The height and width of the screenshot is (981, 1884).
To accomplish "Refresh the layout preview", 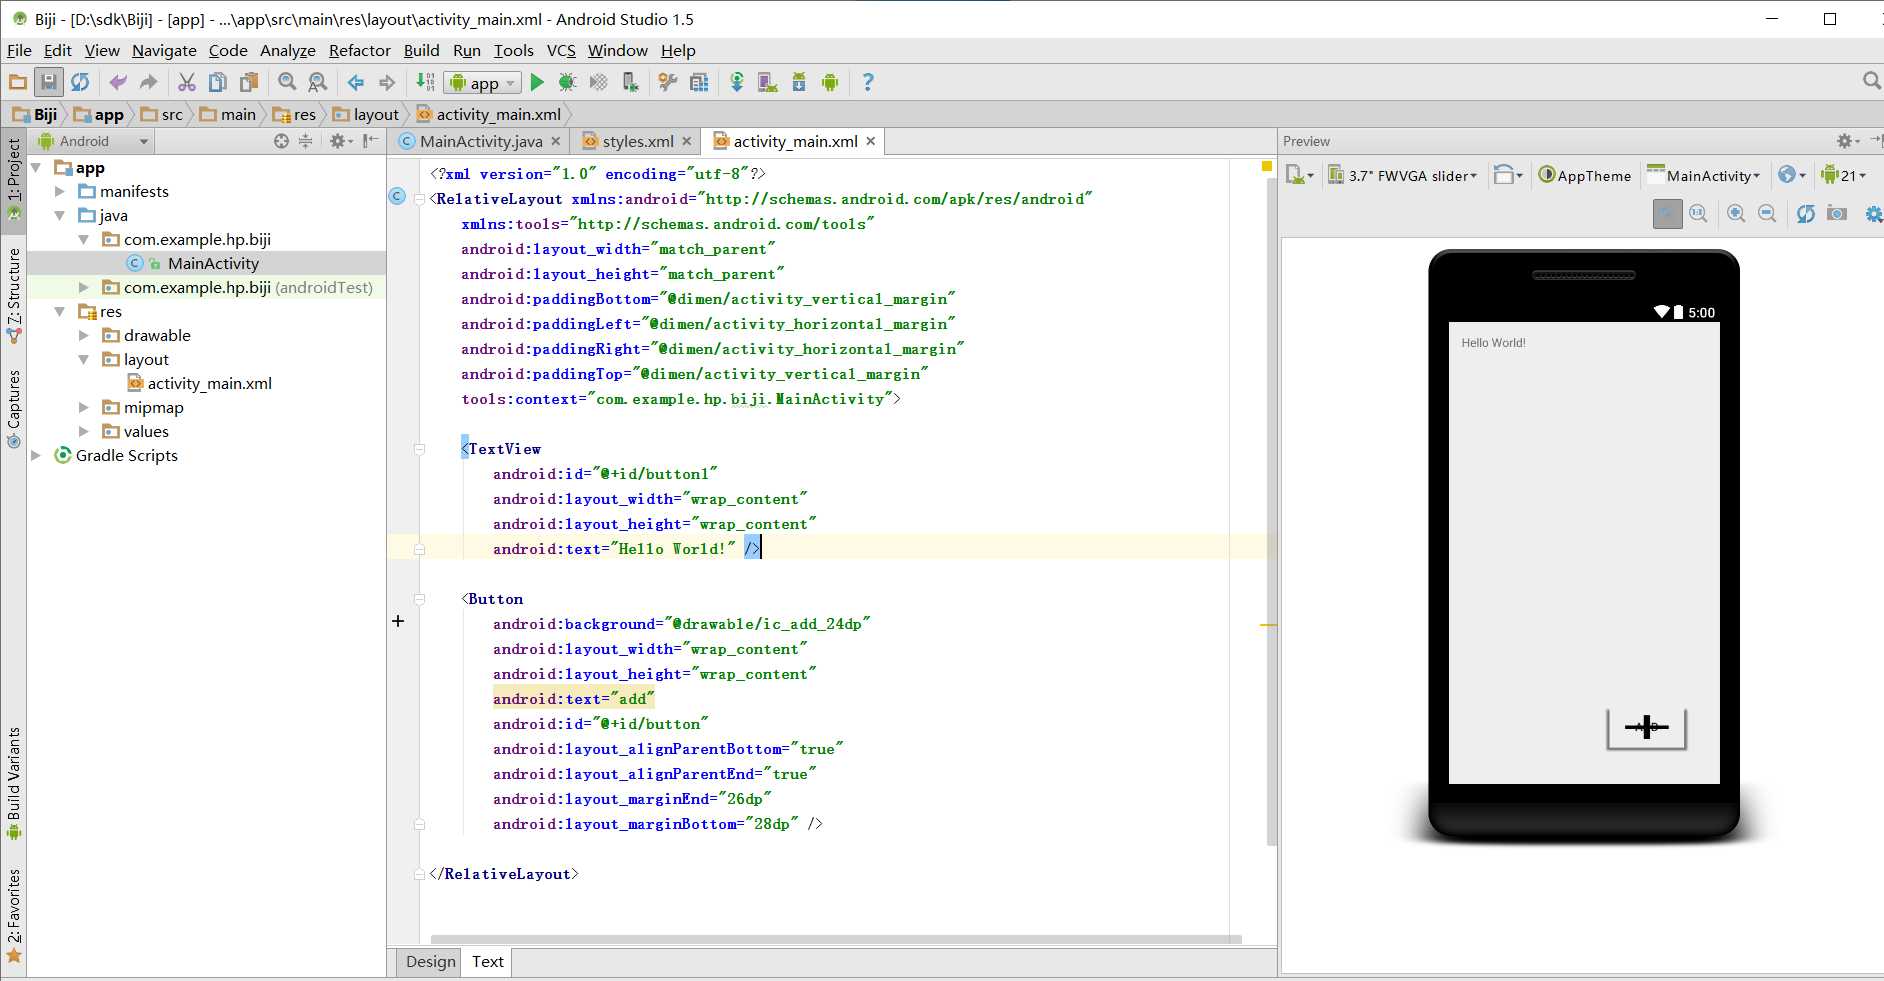I will coord(1805,213).
